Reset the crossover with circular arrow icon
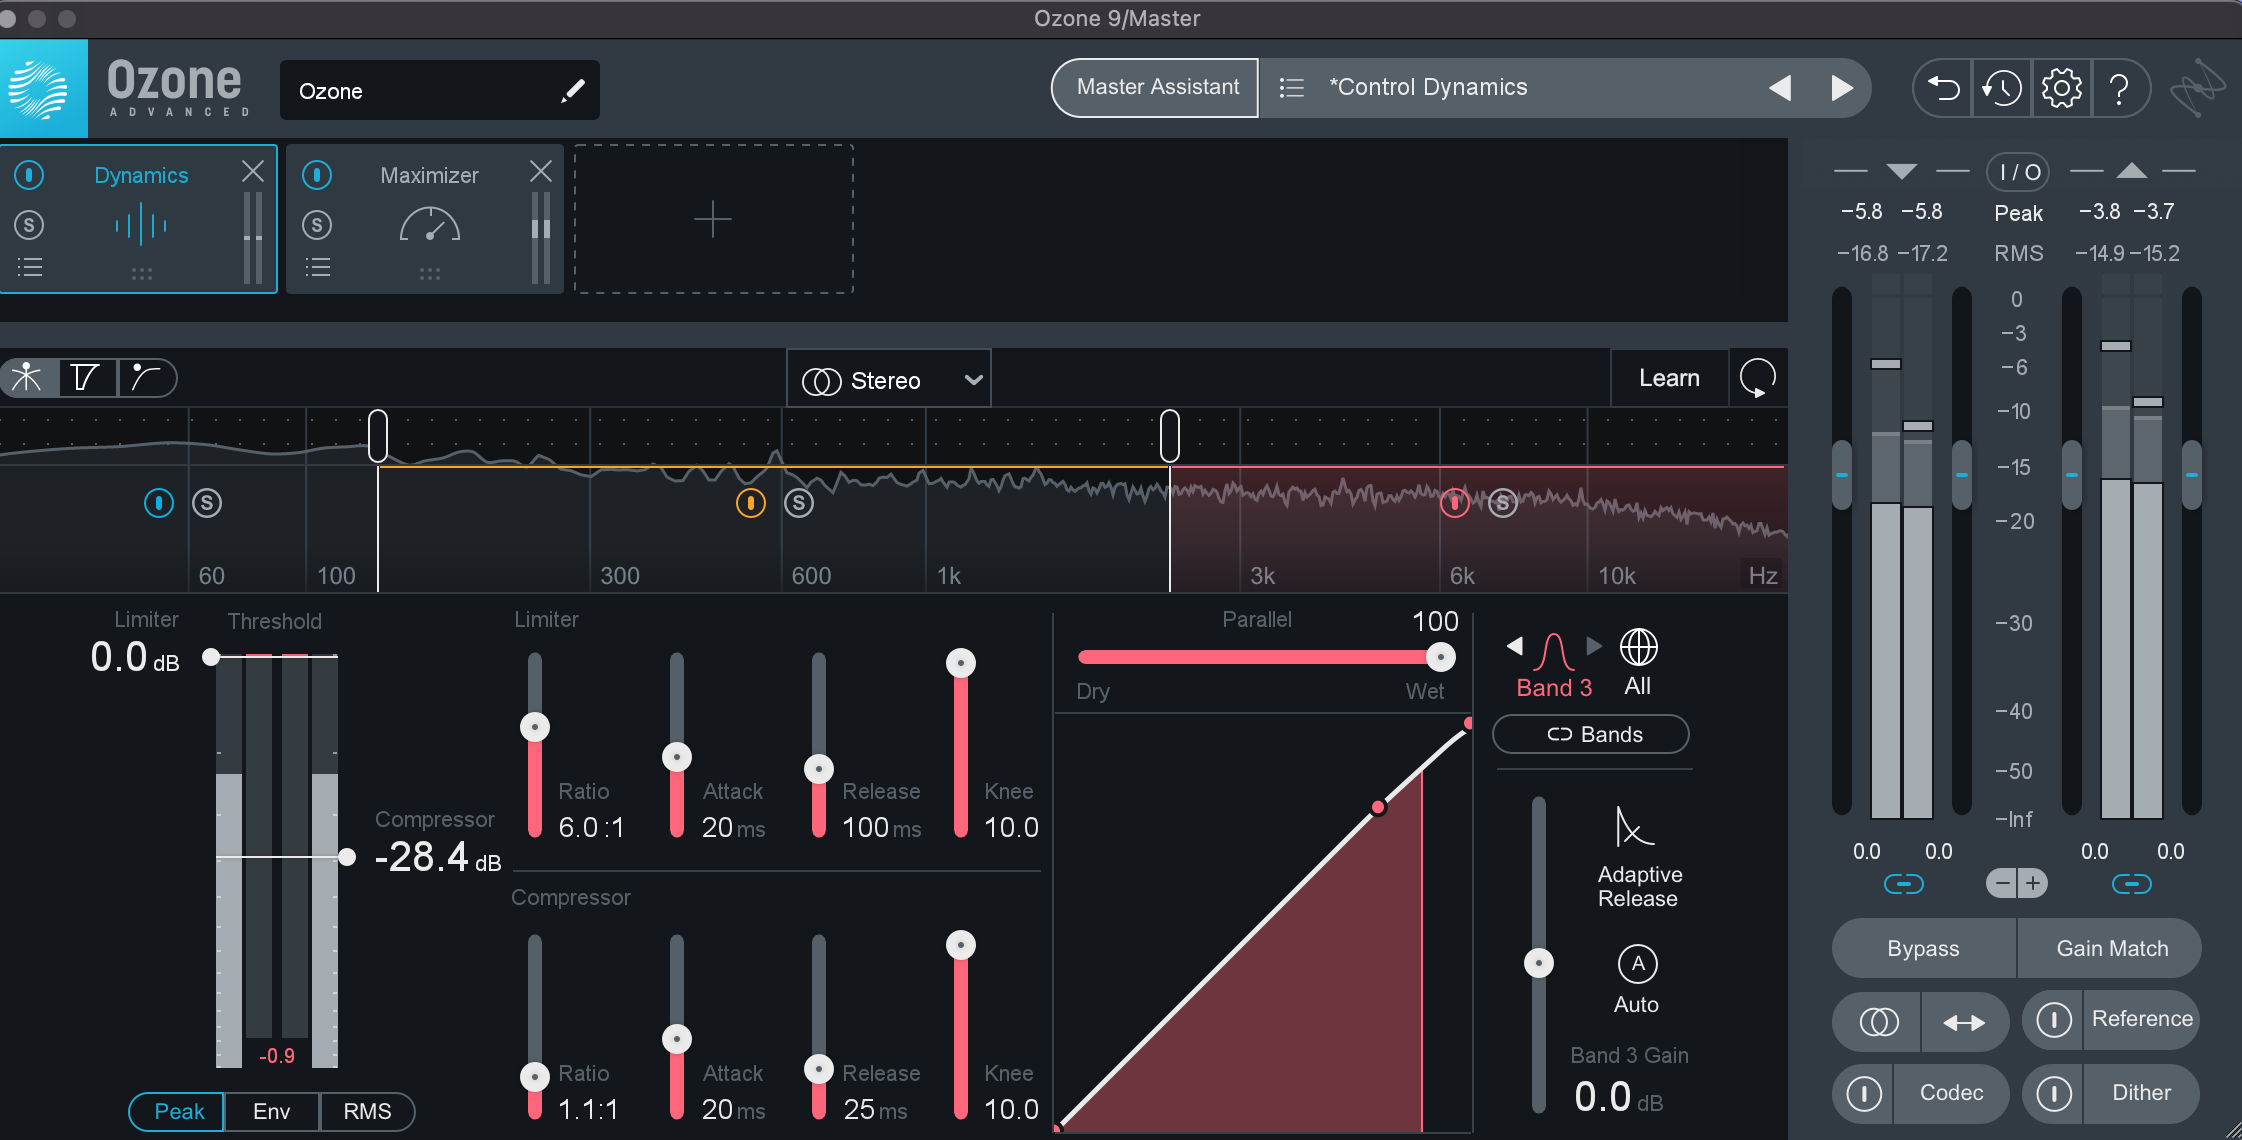Screen dimensions: 2242x1140 point(1757,378)
